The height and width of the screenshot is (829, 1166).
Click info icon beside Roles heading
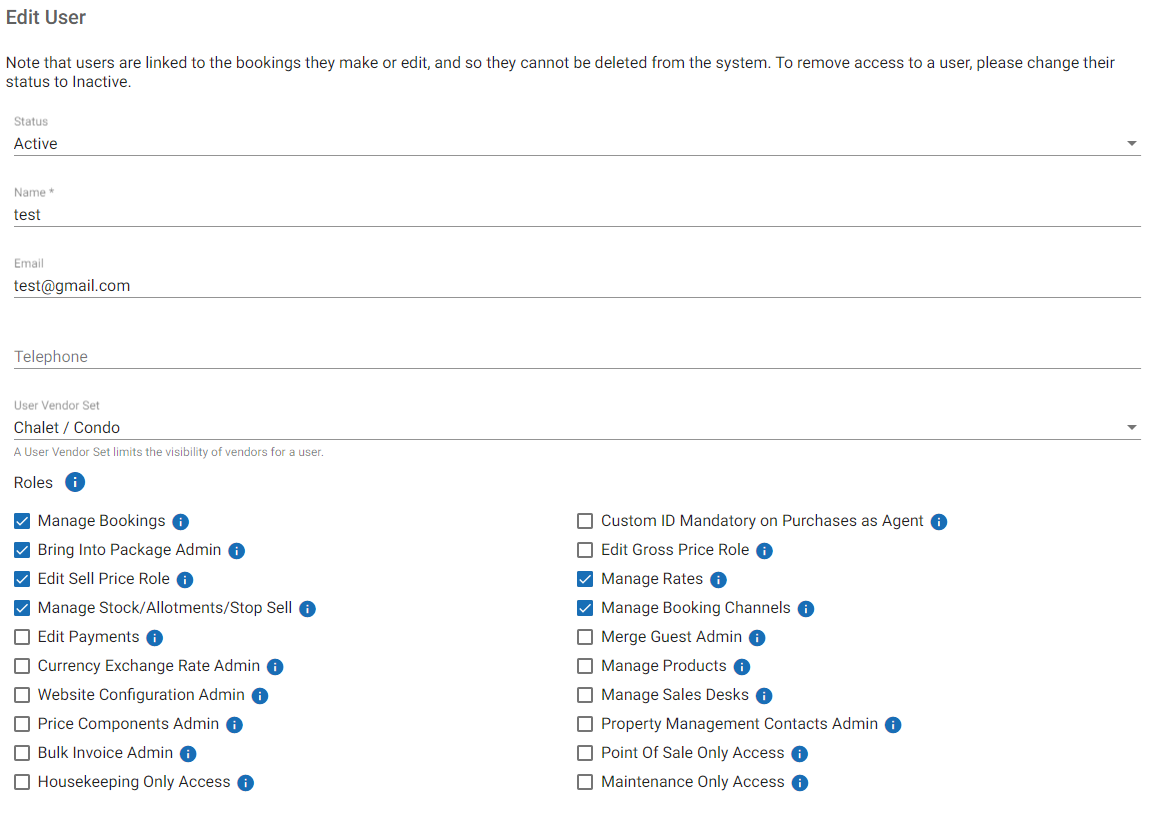tap(75, 482)
